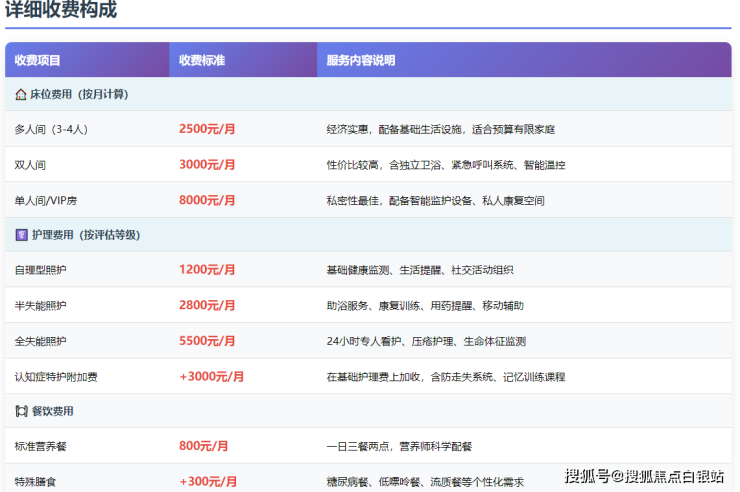Select the 特殊膳食 row label
The image size is (740, 492).
pos(35,481)
